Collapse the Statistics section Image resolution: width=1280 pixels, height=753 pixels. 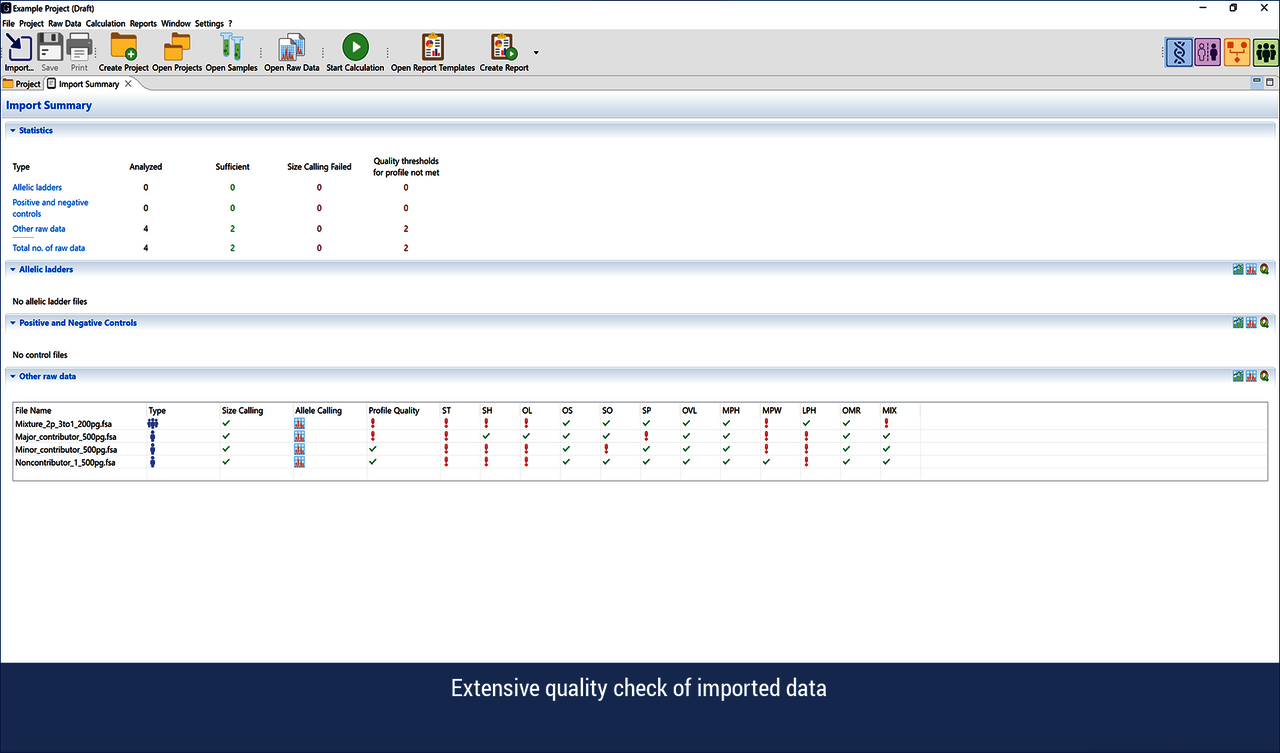[13, 130]
